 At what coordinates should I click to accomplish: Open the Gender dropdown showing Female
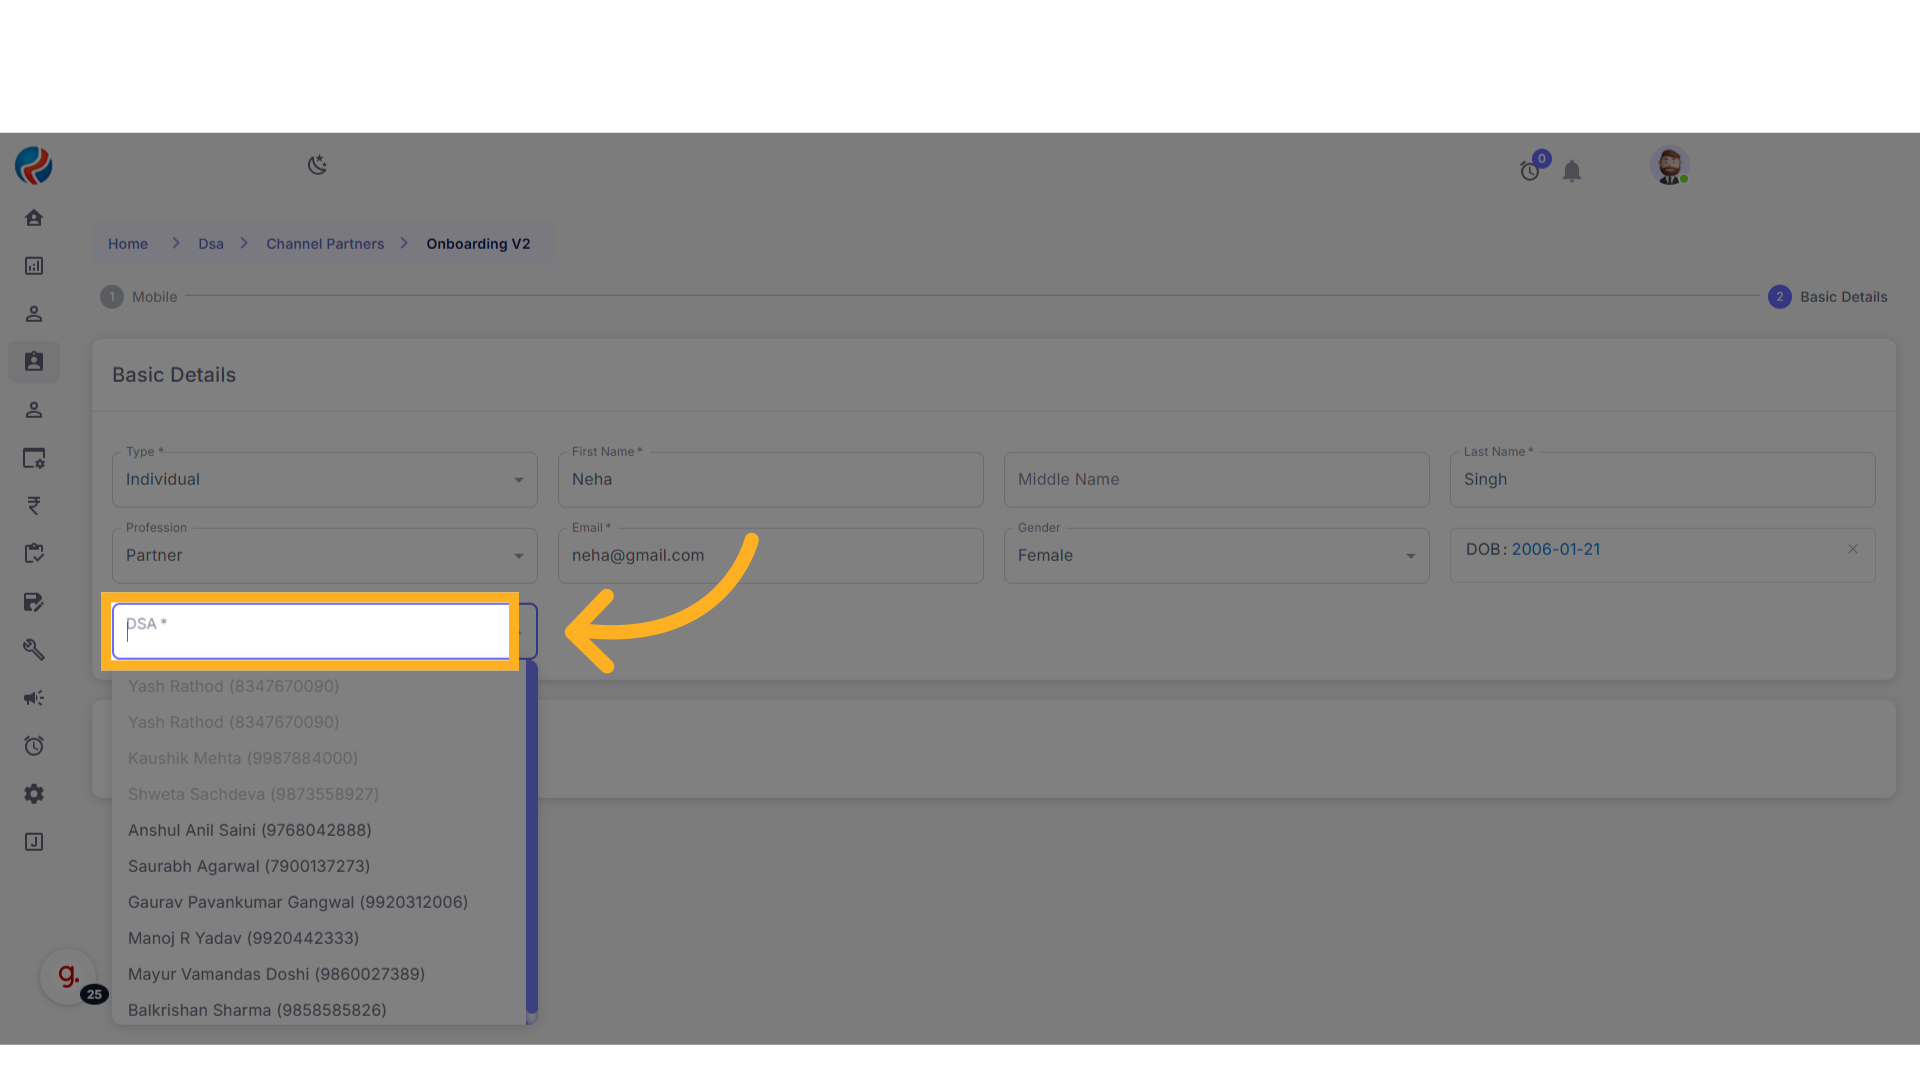point(1216,556)
